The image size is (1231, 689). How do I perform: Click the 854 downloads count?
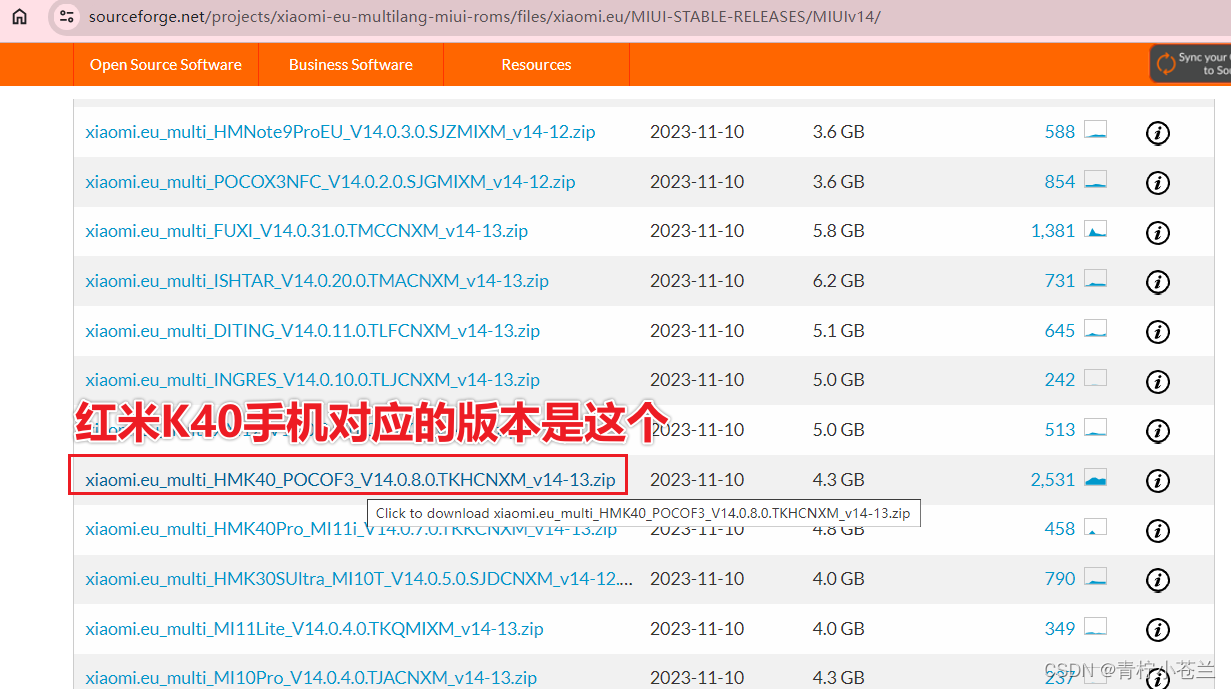(x=1059, y=182)
